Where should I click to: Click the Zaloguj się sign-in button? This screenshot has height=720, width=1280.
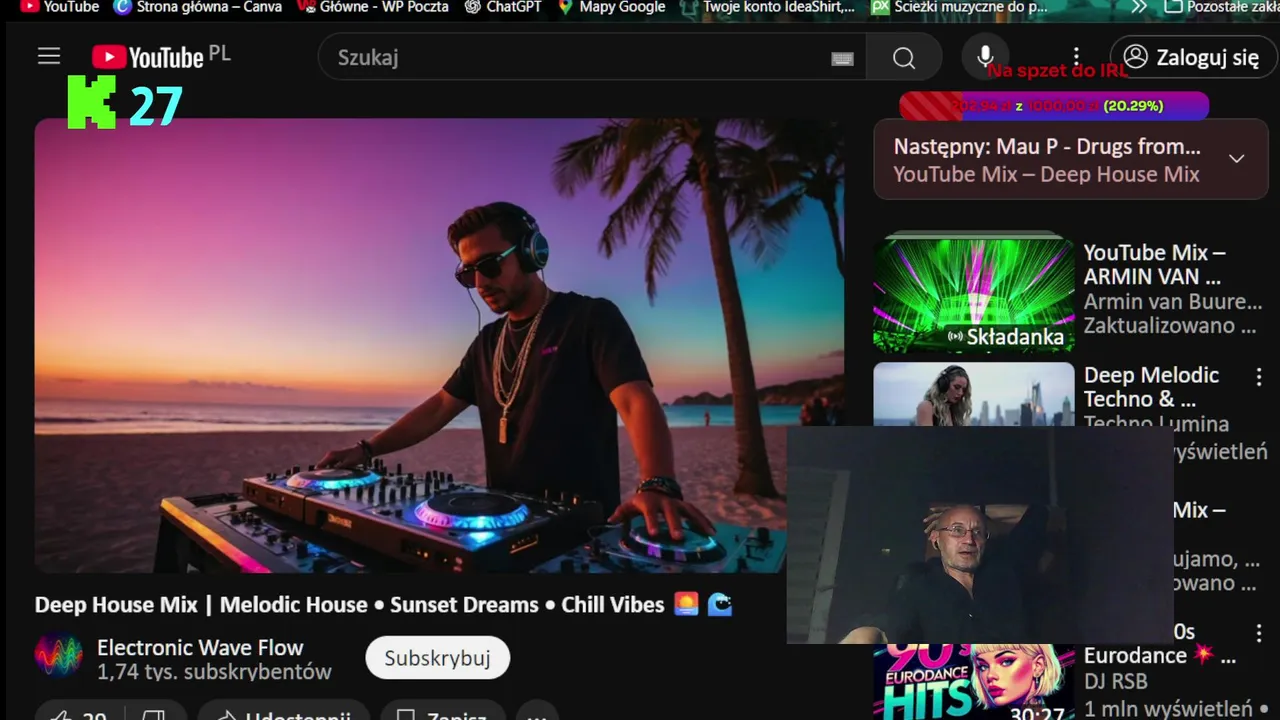click(x=1193, y=57)
